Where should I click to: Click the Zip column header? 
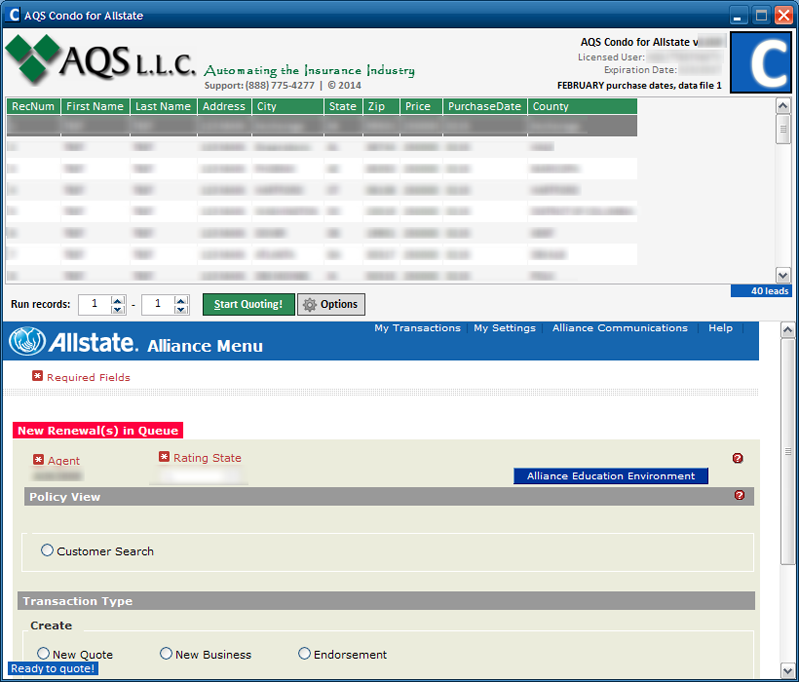point(382,106)
